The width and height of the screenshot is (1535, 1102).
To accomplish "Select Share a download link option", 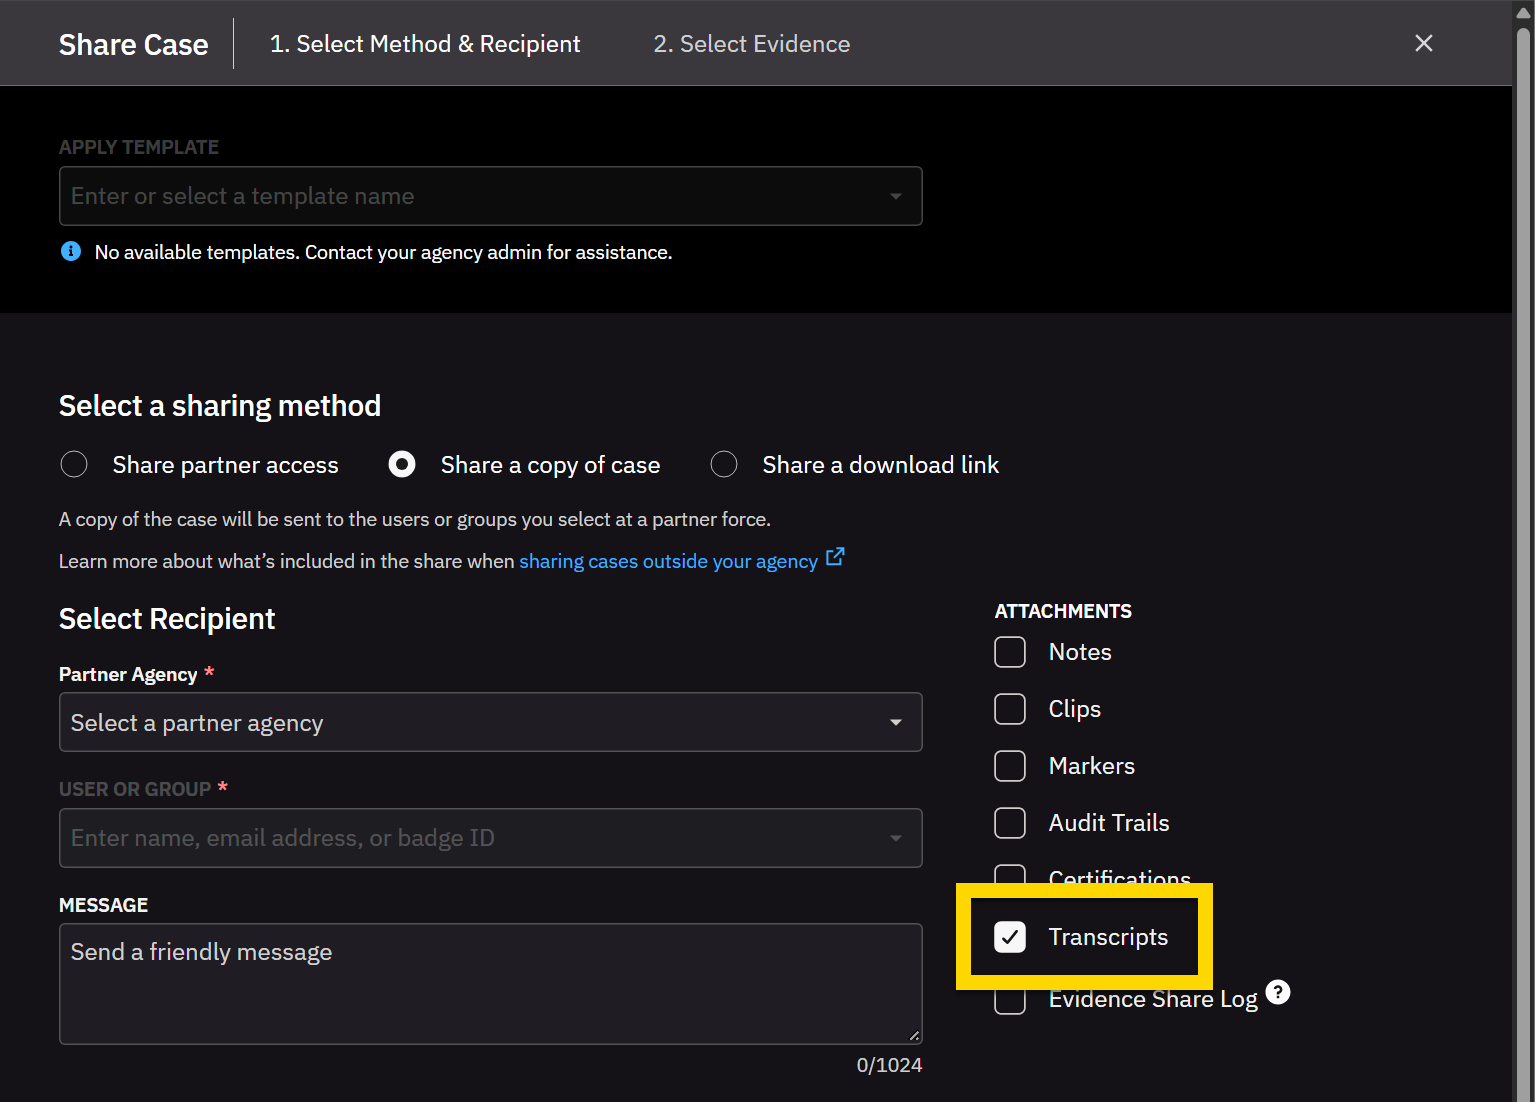I will point(724,464).
